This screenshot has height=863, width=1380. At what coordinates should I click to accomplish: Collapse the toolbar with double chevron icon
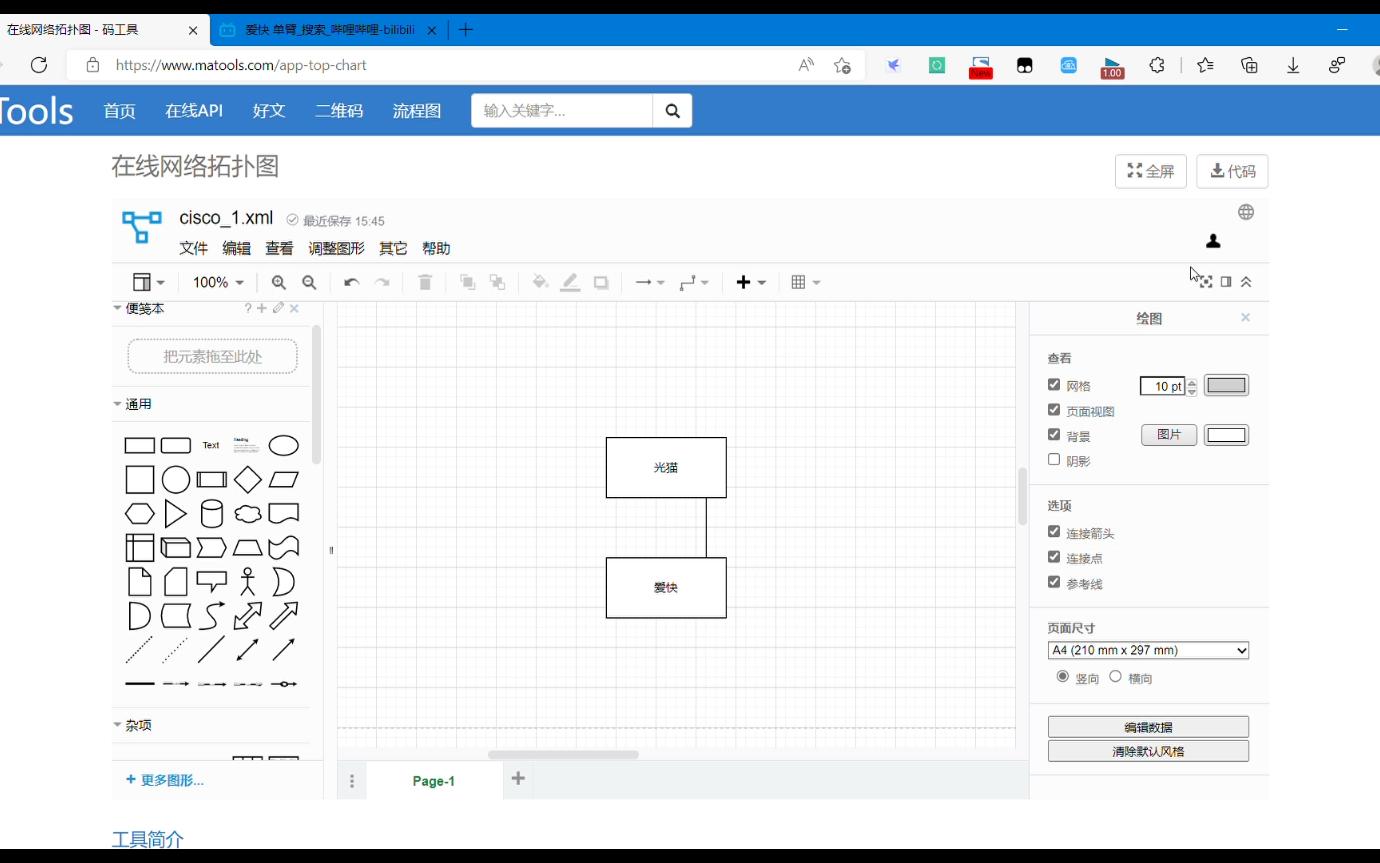(1246, 282)
